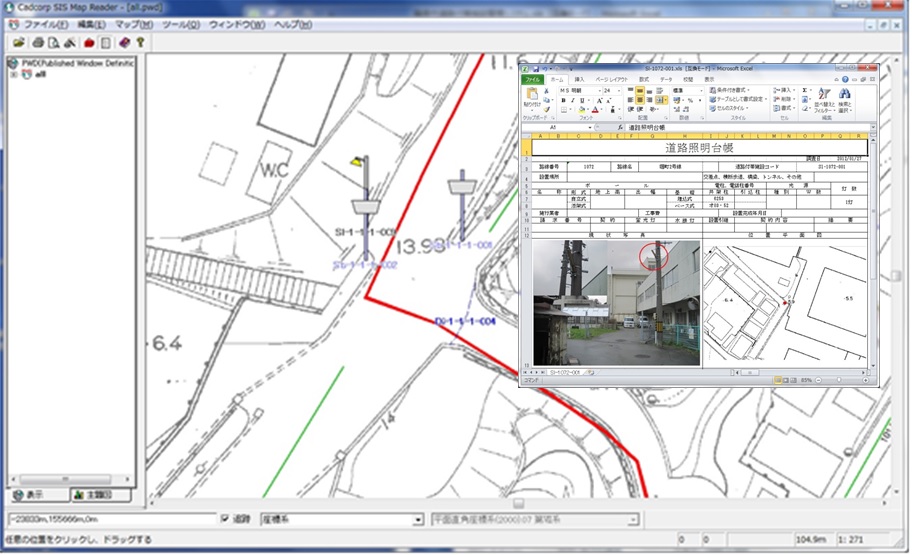The height and width of the screenshot is (555, 912).
Task: Open the 編集(E) menu
Action: tap(91, 24)
